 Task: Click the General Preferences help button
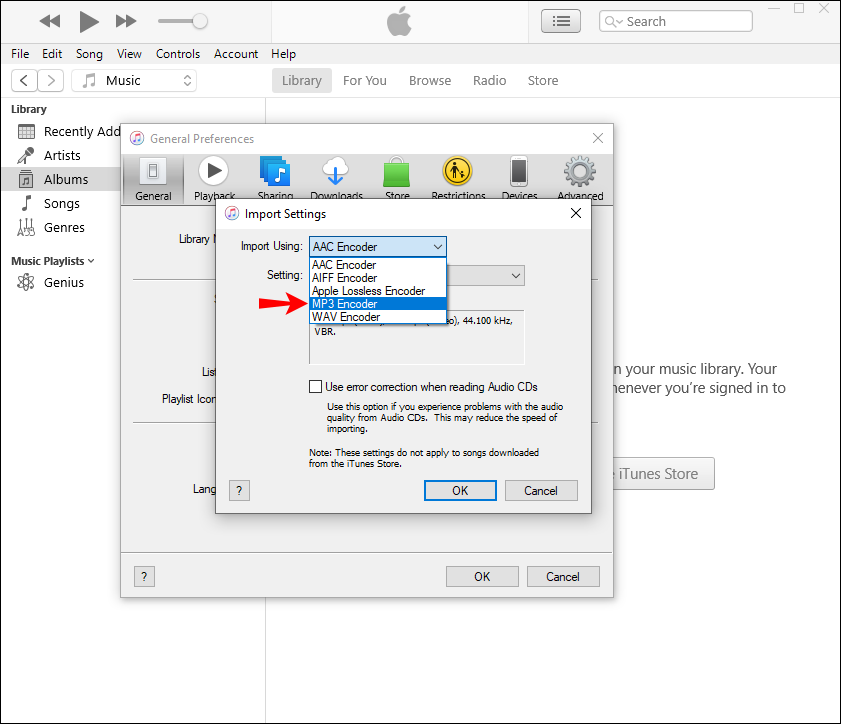(144, 577)
